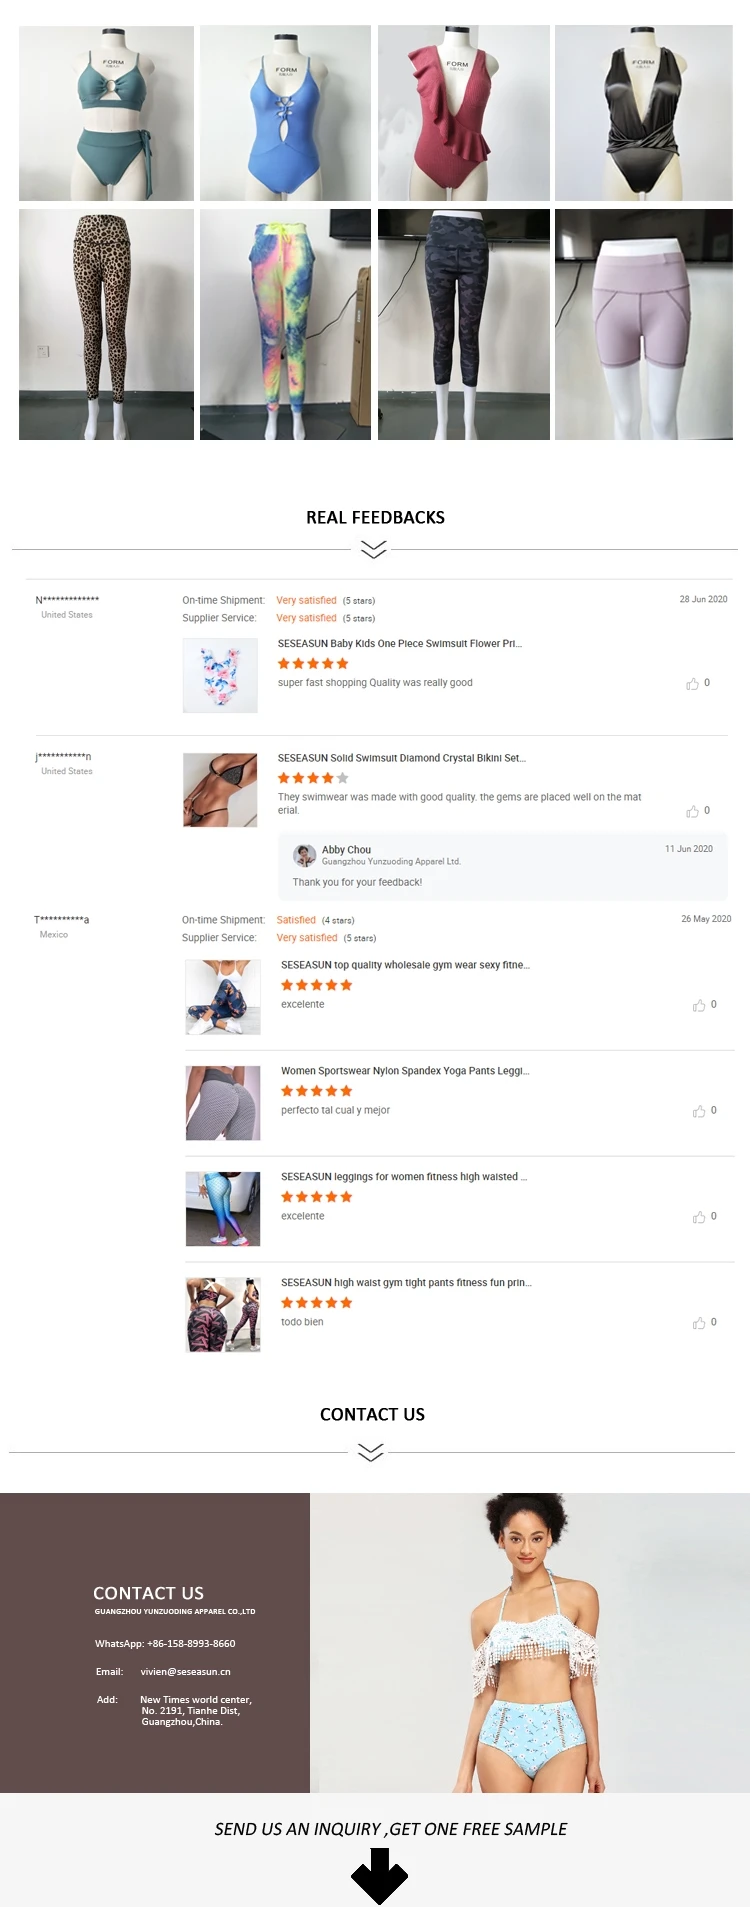Screen dimensions: 750x1907
Task: Click the vivien@seseasun.cn email address
Action: 185,1671
